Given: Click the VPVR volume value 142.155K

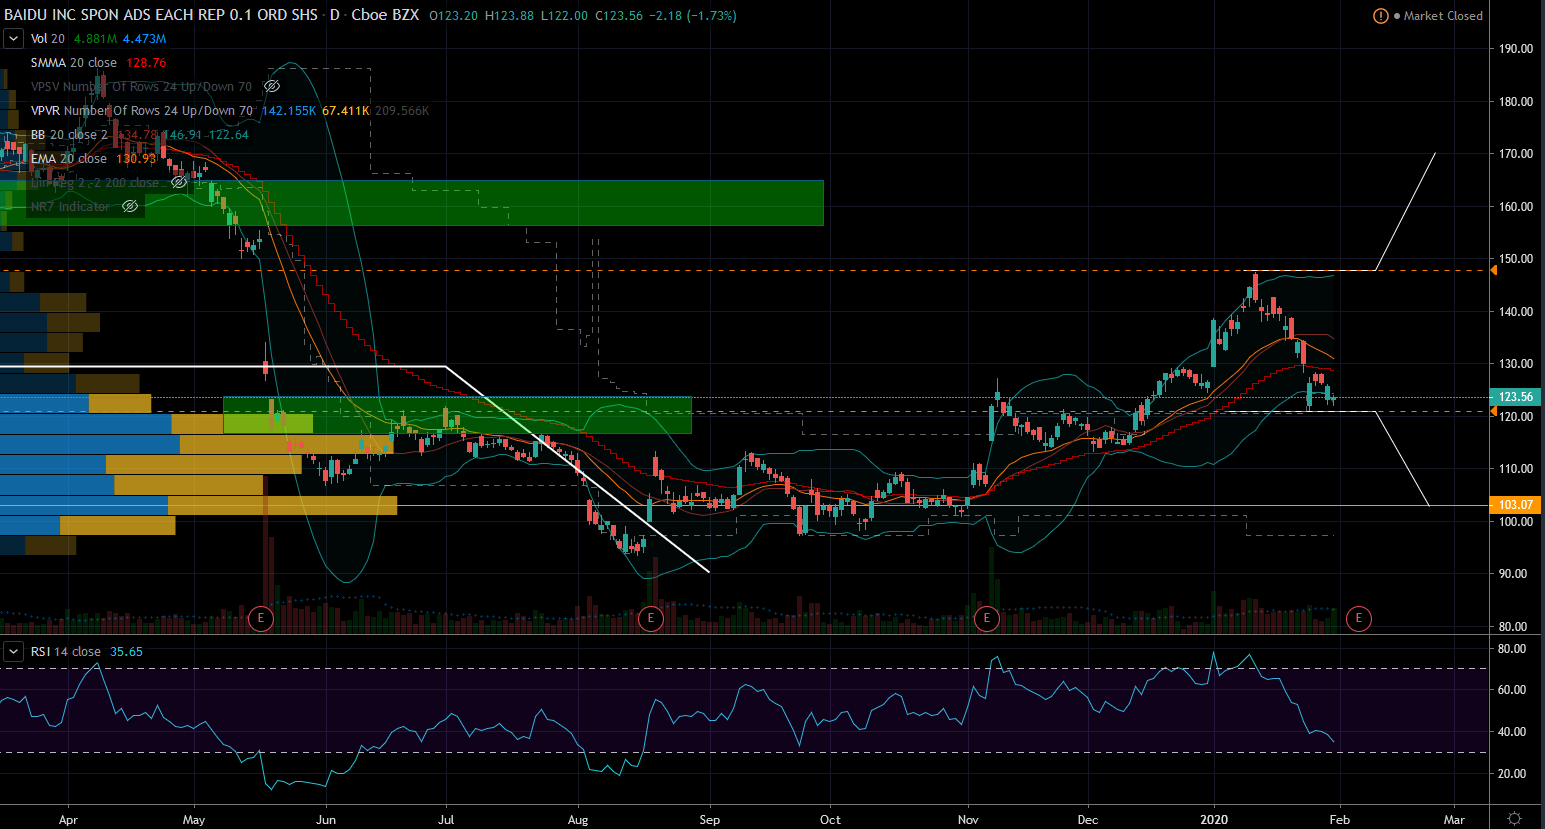Looking at the screenshot, I should (289, 111).
